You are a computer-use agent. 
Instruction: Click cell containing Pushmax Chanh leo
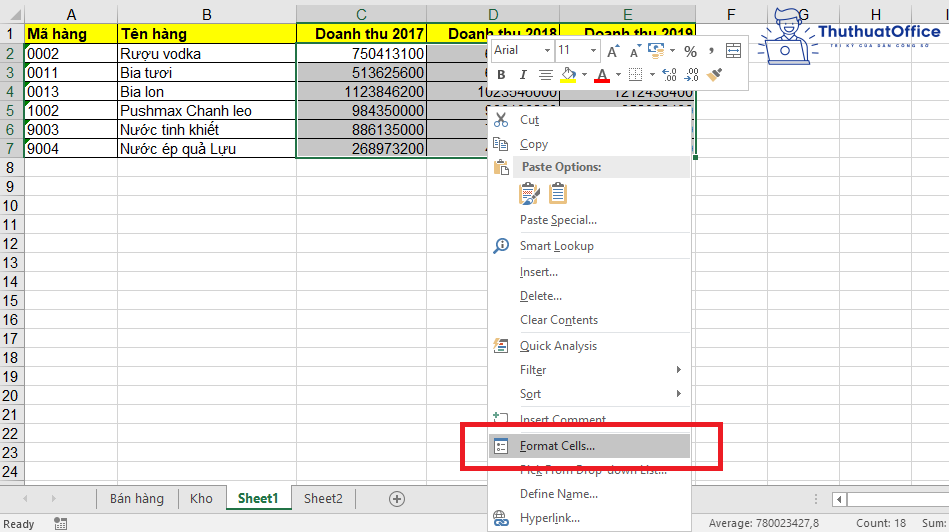coord(206,111)
